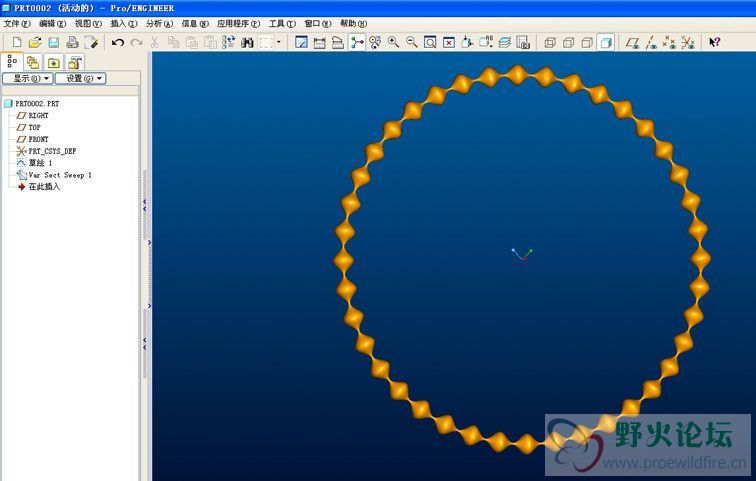The image size is (756, 481).
Task: Click the page with pen icon next to Print
Action: [91, 42]
